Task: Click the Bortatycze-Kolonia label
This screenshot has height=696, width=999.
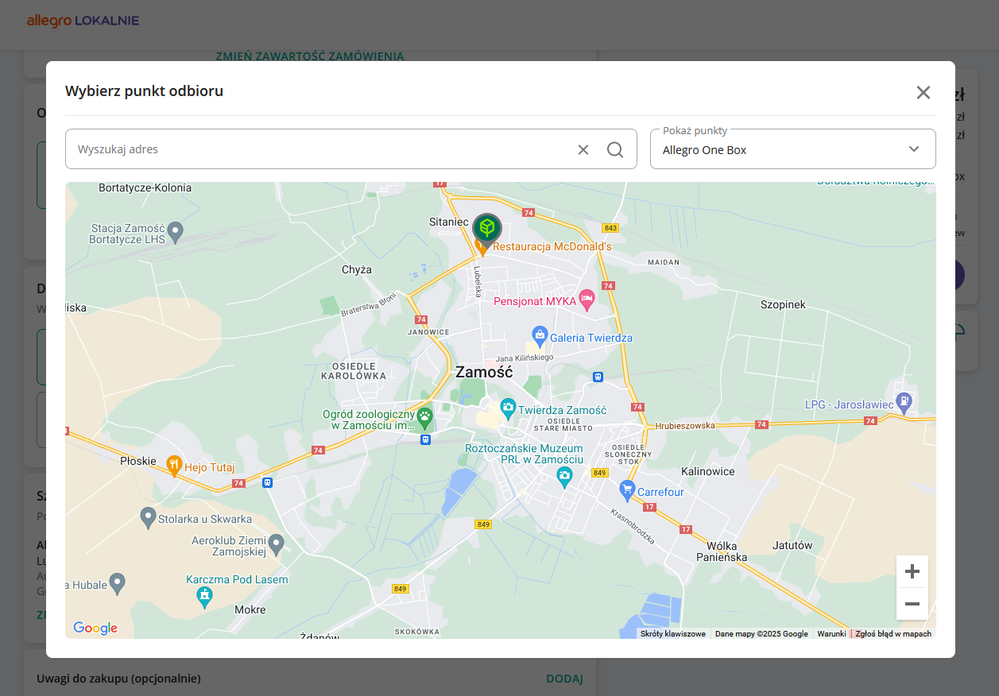Action: tap(145, 188)
